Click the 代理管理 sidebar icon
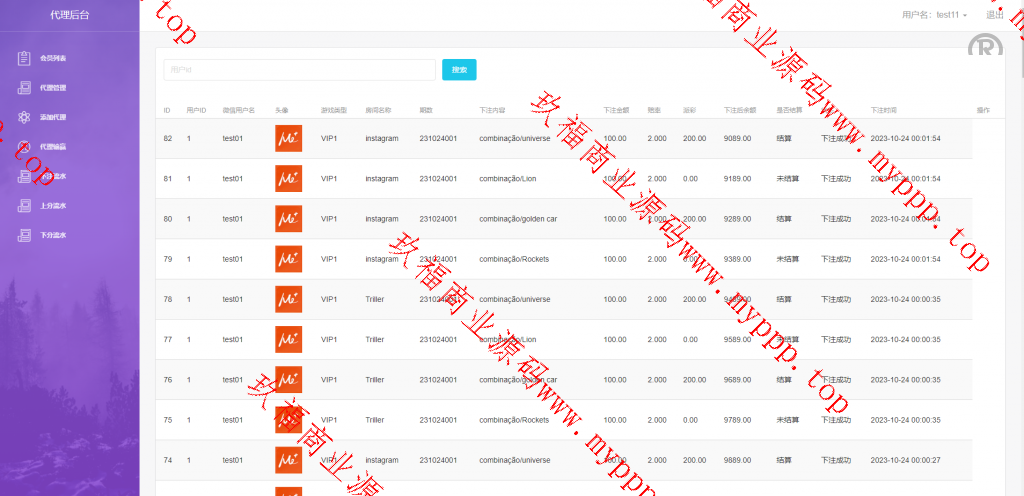This screenshot has height=496, width=1024. (x=24, y=88)
